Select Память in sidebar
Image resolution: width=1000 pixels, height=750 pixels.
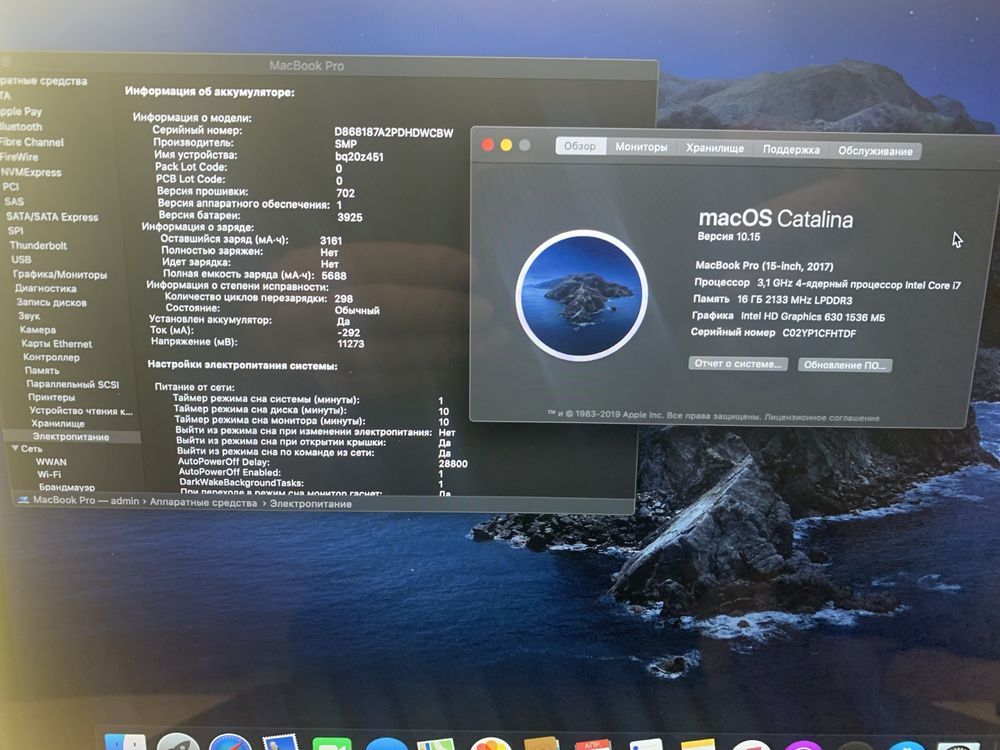pyautogui.click(x=42, y=370)
